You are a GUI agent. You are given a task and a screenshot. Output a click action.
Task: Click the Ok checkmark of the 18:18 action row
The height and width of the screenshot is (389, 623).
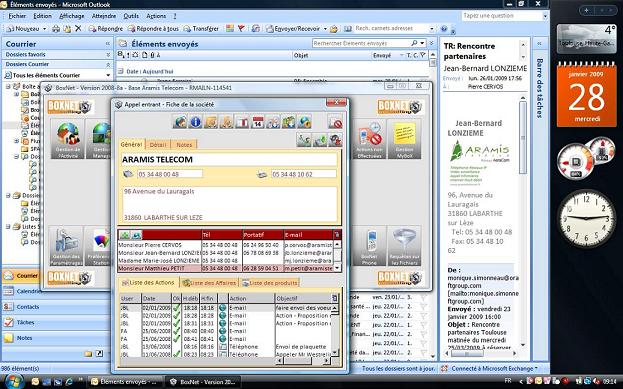pos(176,308)
